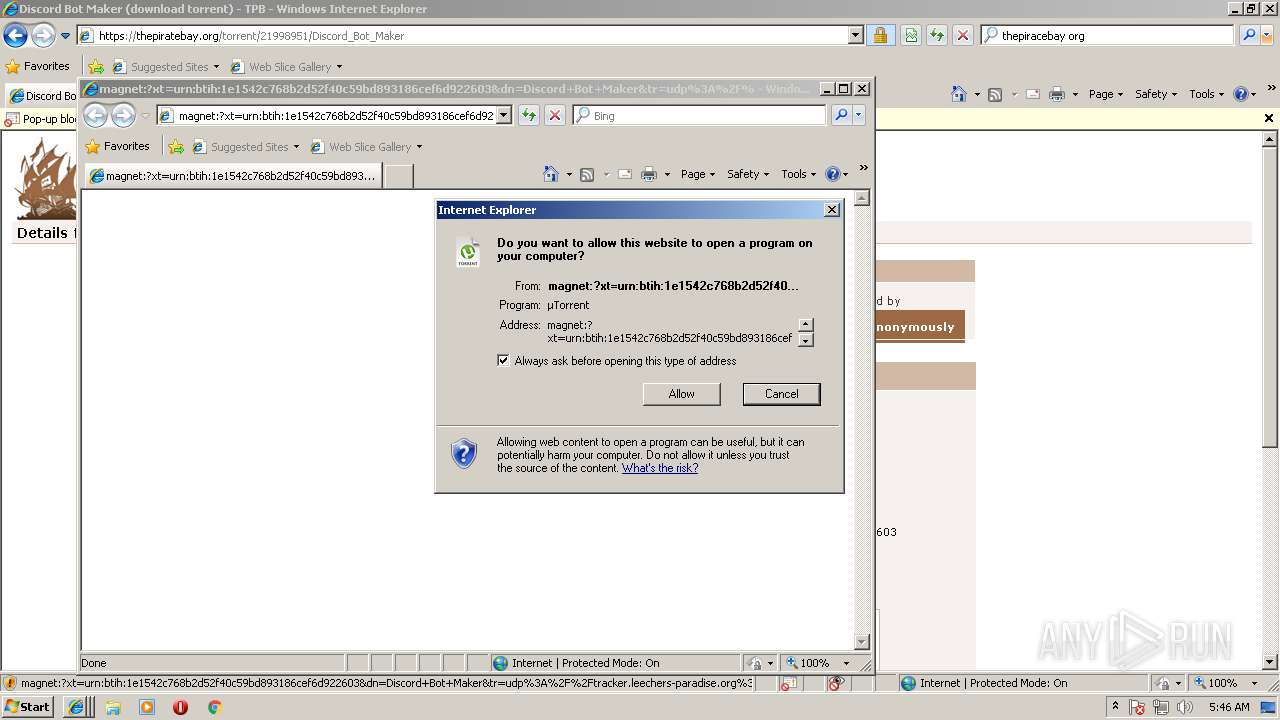The height and width of the screenshot is (720, 1280).
Task: Click Forward arrow in main TPB window
Action: pos(43,36)
